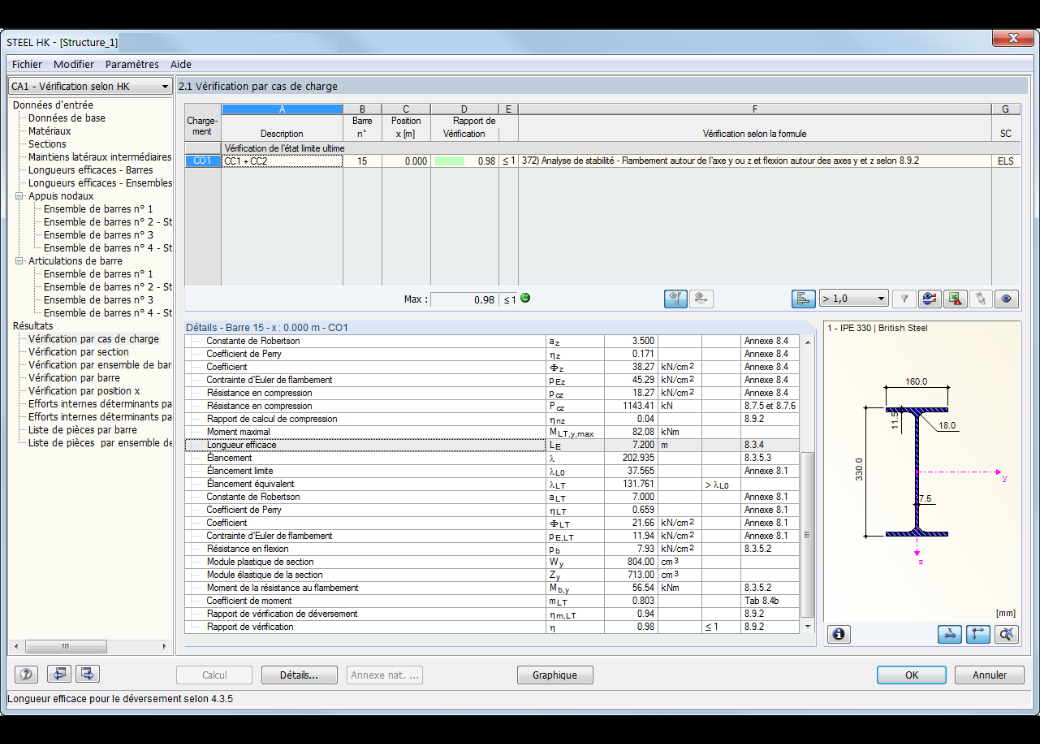1040x744 pixels.
Task: Open the Modifier menu
Action: [74, 64]
